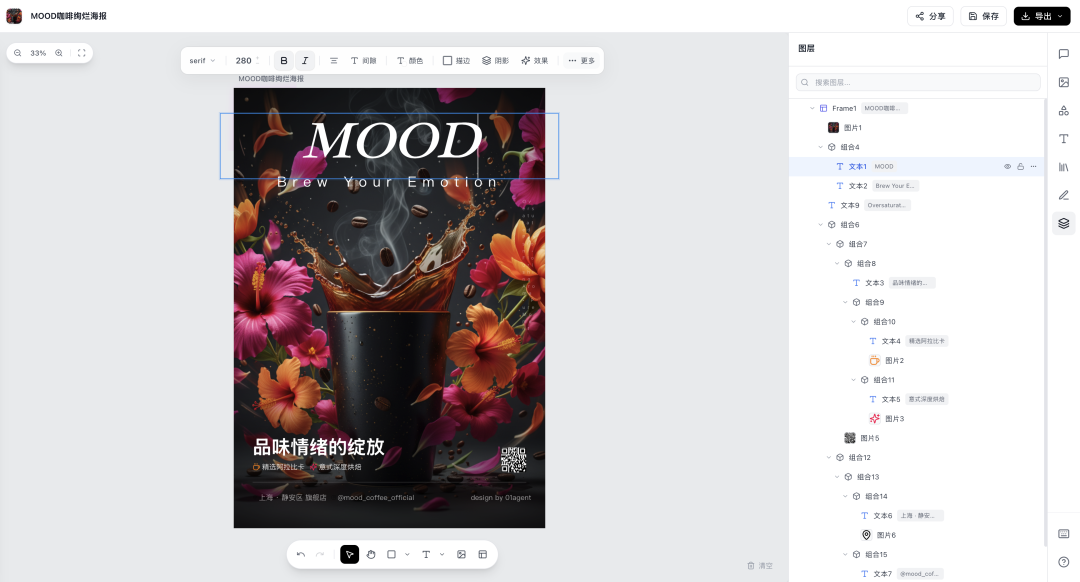The height and width of the screenshot is (582, 1080).
Task: Open the 颜色 text color picker
Action: pyautogui.click(x=410, y=61)
